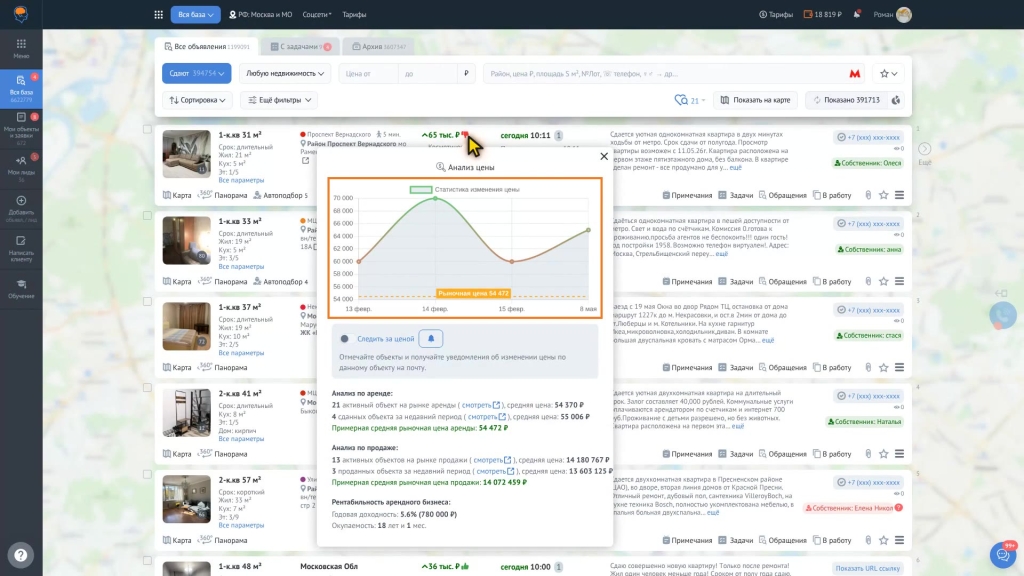Click the 8 мая data point on chart

pos(588,230)
